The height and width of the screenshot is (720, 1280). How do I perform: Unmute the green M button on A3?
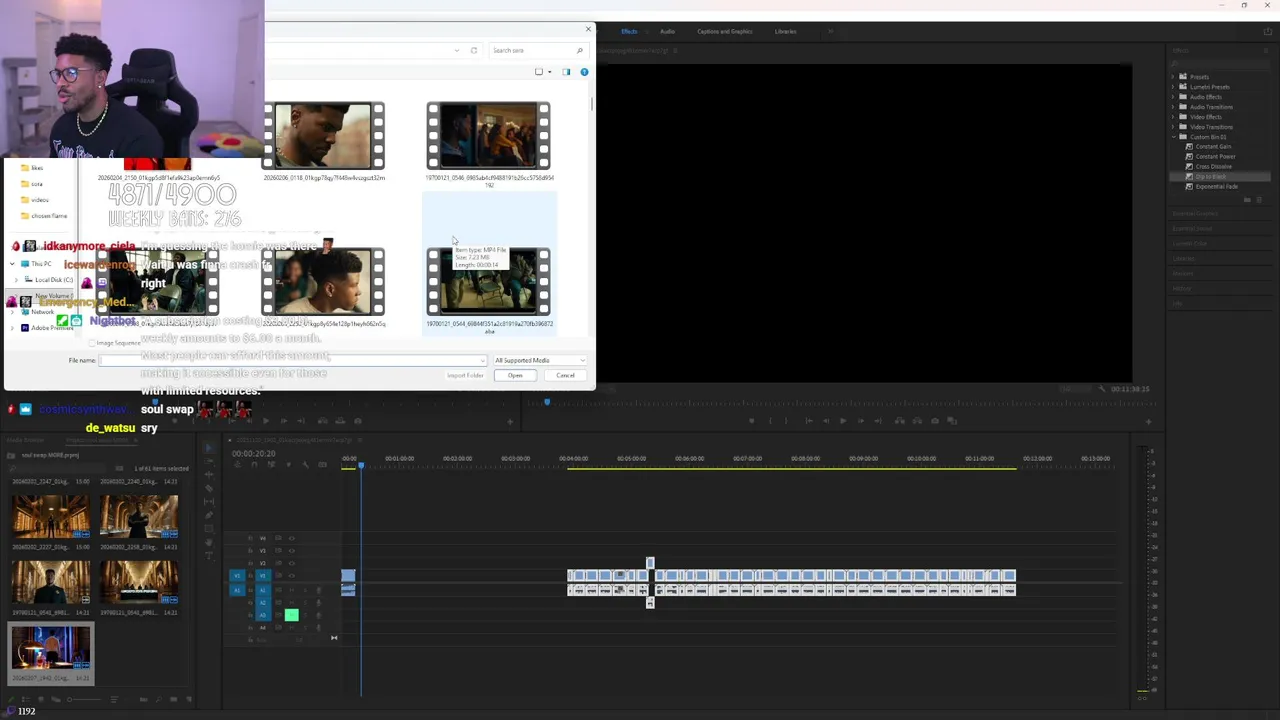click(x=291, y=615)
